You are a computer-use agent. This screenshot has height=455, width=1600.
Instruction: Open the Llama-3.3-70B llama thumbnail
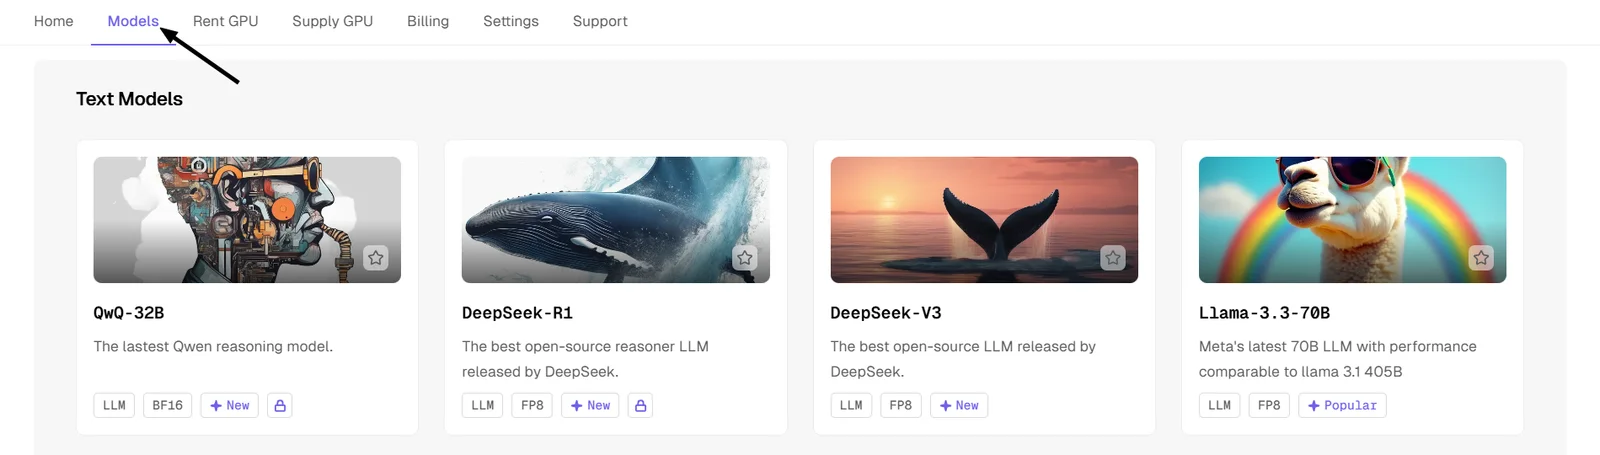coord(1352,220)
